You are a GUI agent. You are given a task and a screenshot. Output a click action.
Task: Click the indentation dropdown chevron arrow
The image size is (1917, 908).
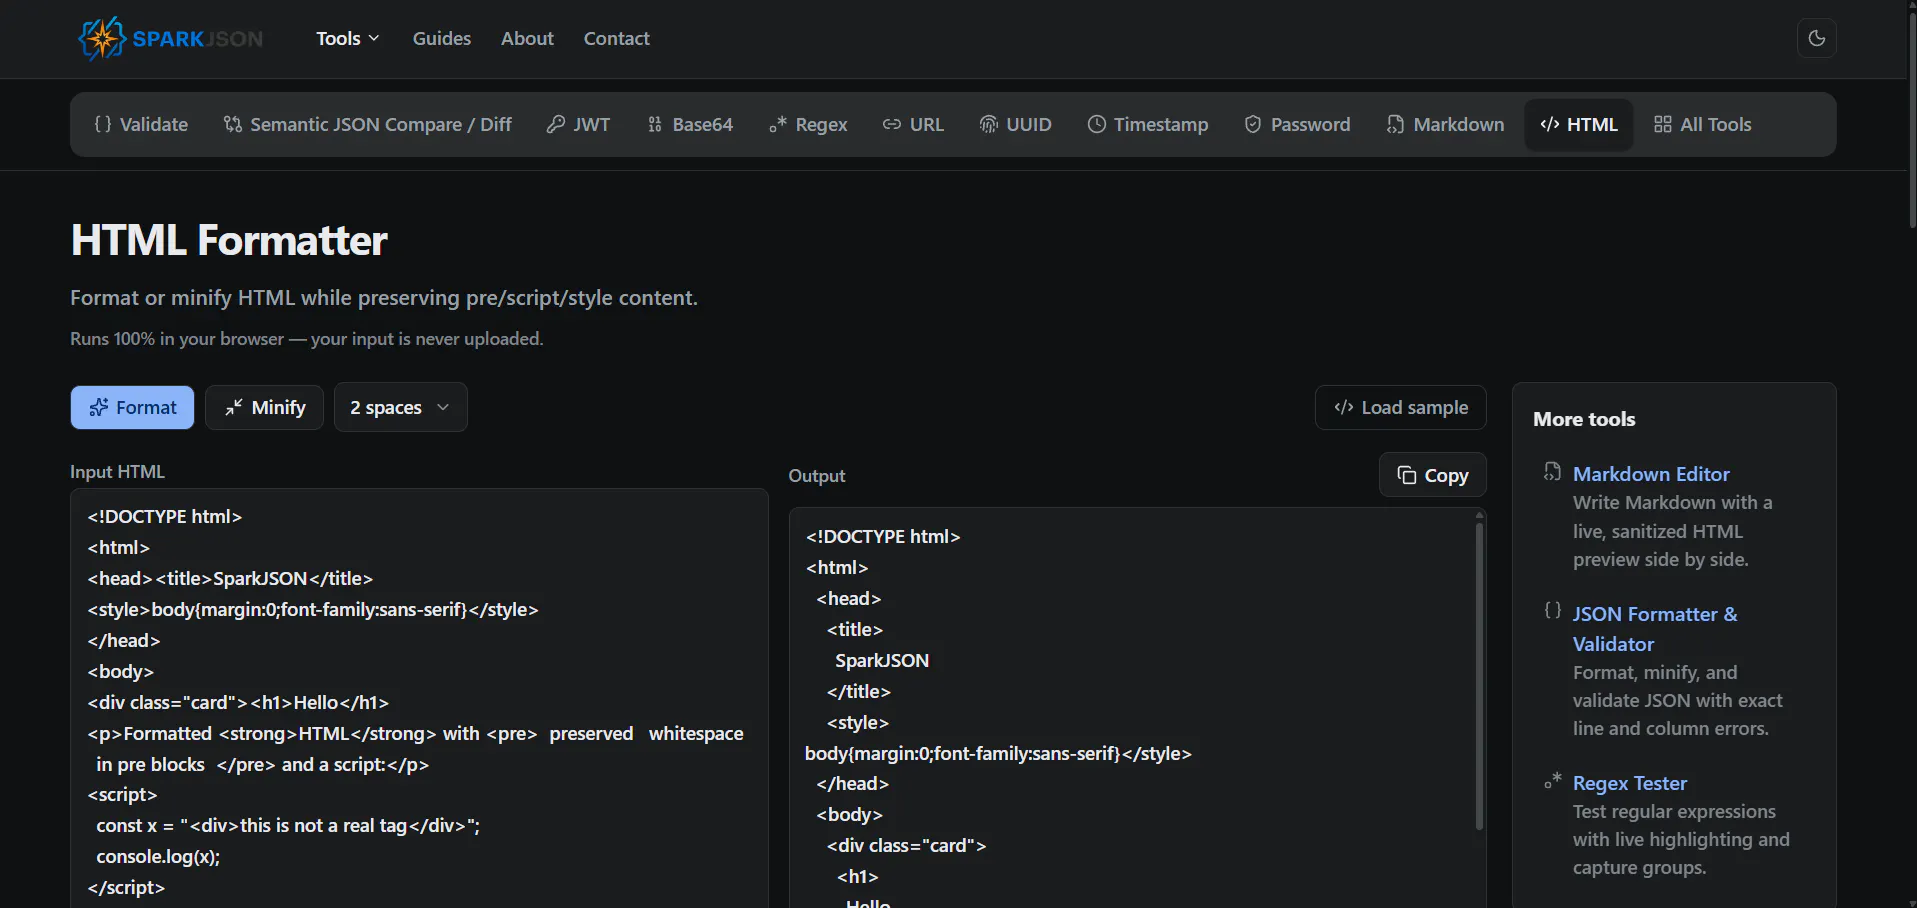[443, 407]
